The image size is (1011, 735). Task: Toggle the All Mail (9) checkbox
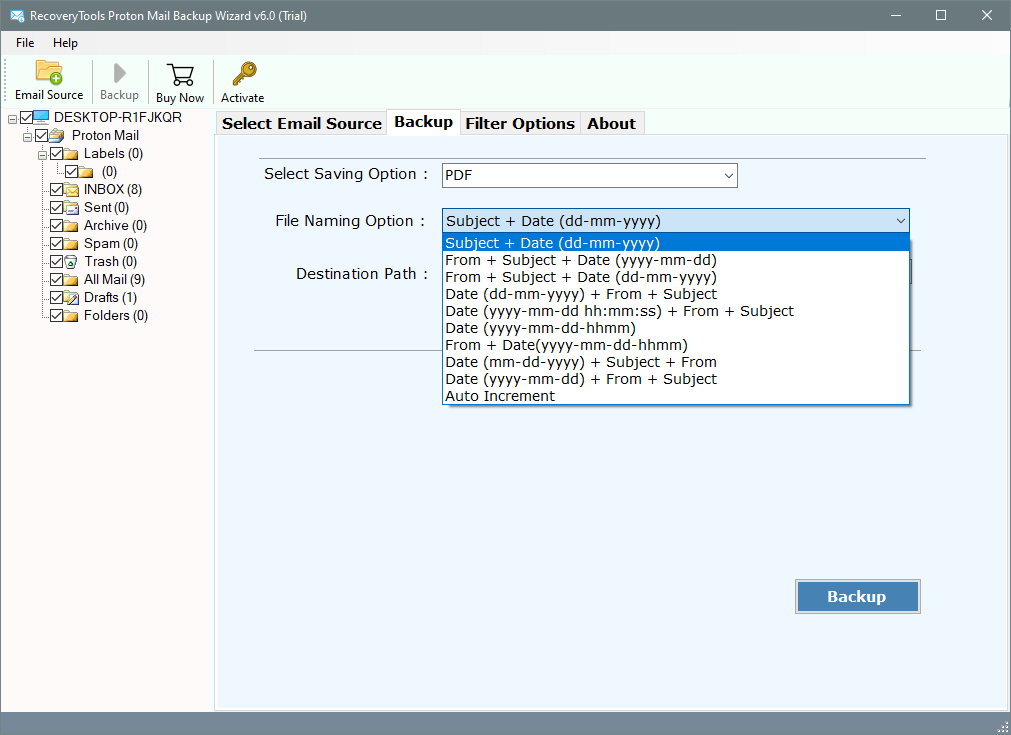point(57,280)
